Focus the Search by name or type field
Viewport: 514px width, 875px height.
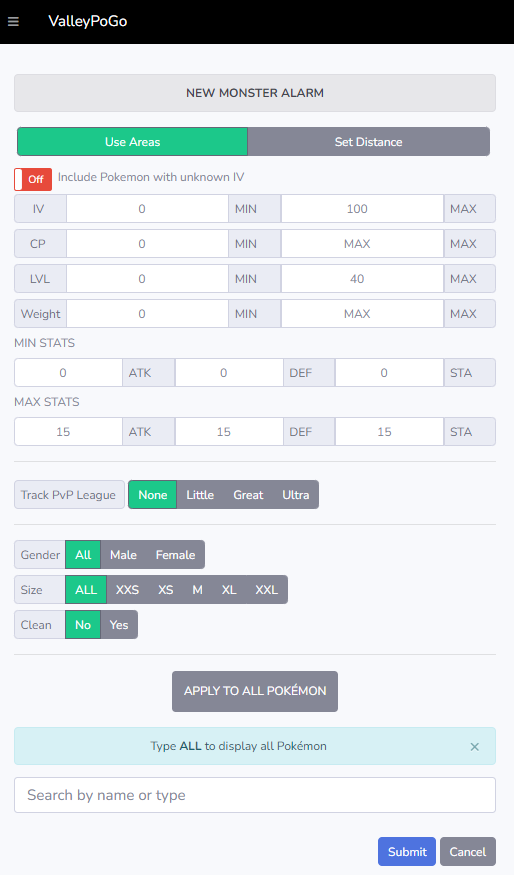[x=255, y=795]
